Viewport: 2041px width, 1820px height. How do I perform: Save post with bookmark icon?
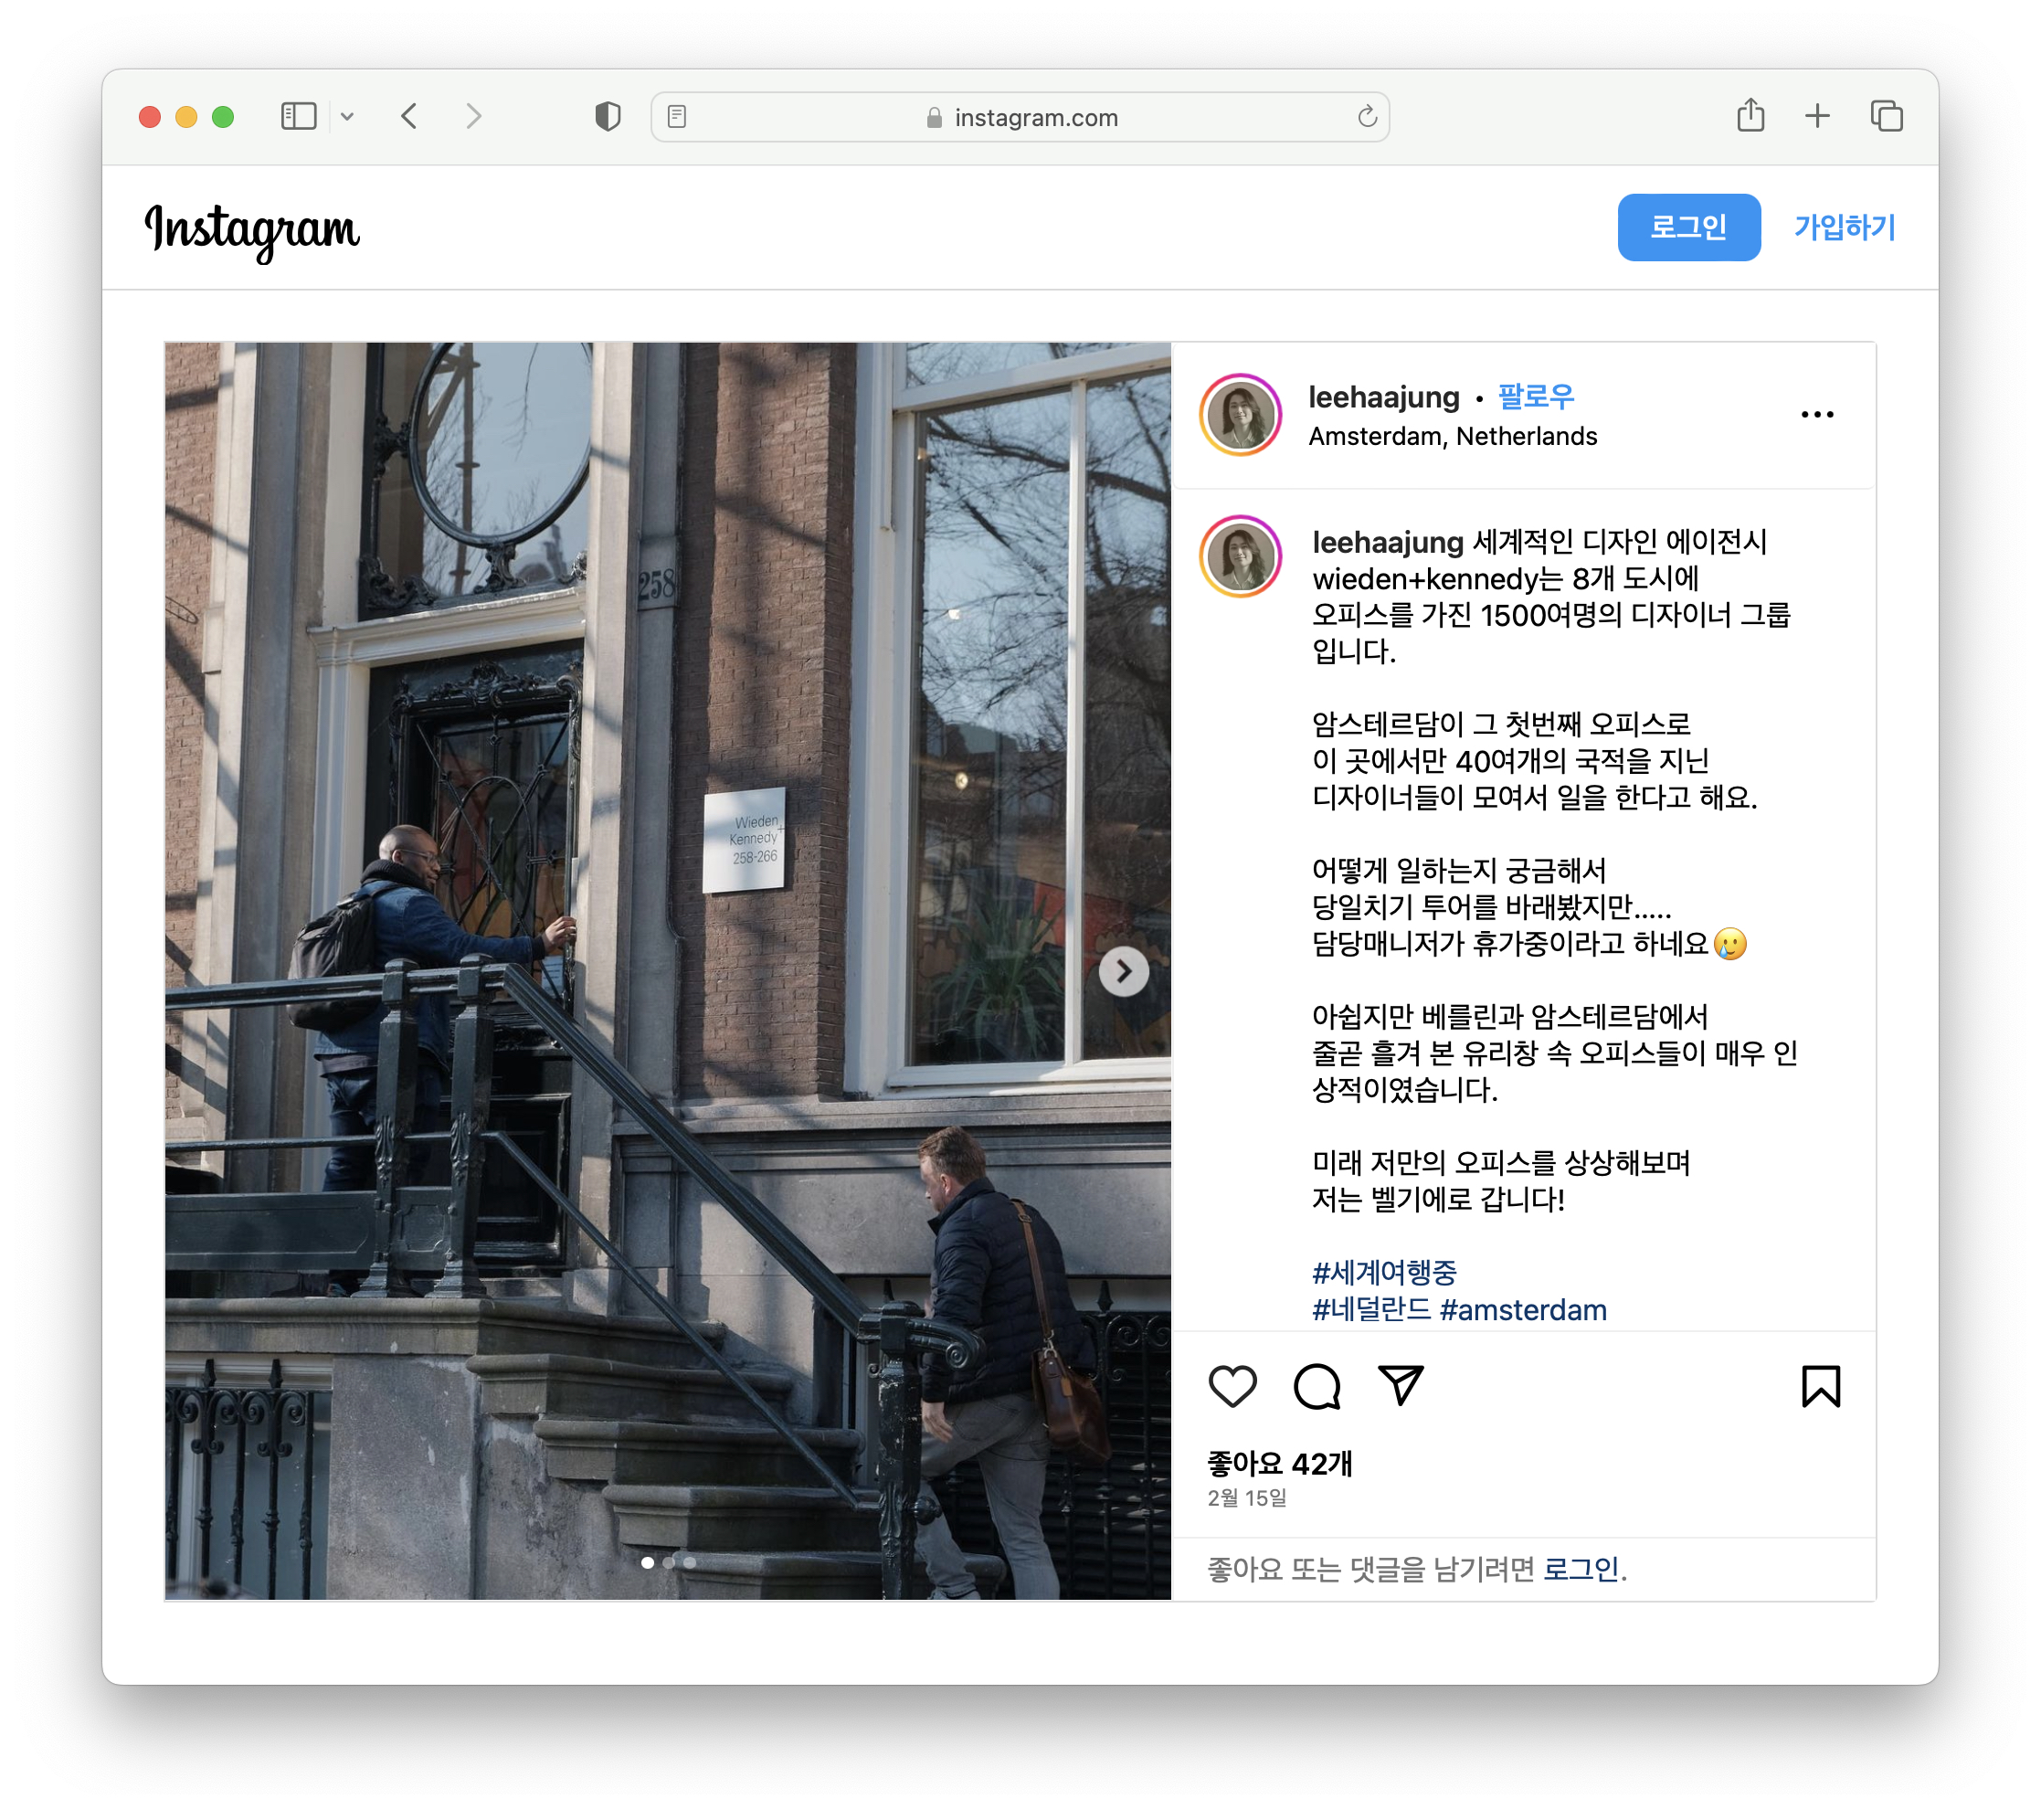tap(1820, 1386)
